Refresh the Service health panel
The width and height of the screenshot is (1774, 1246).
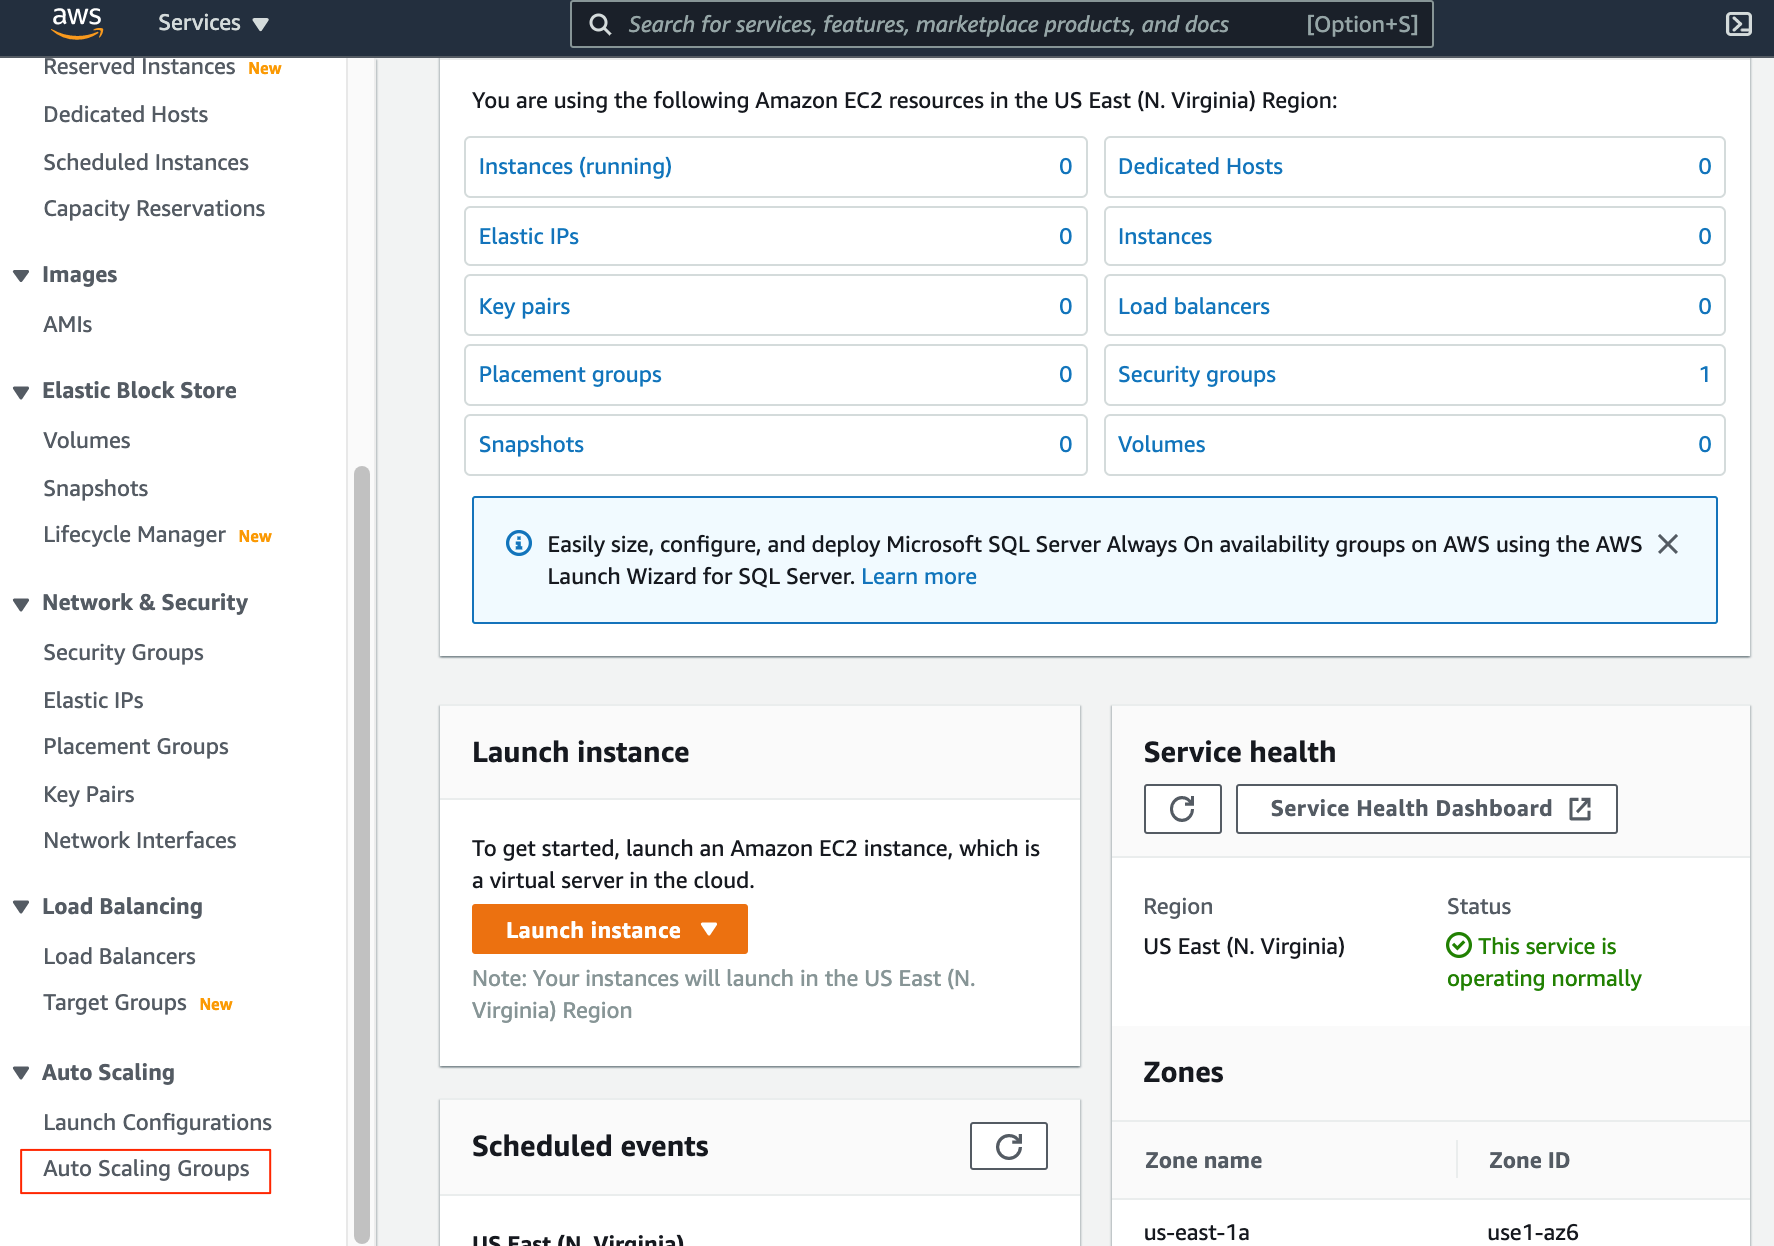[x=1182, y=808]
